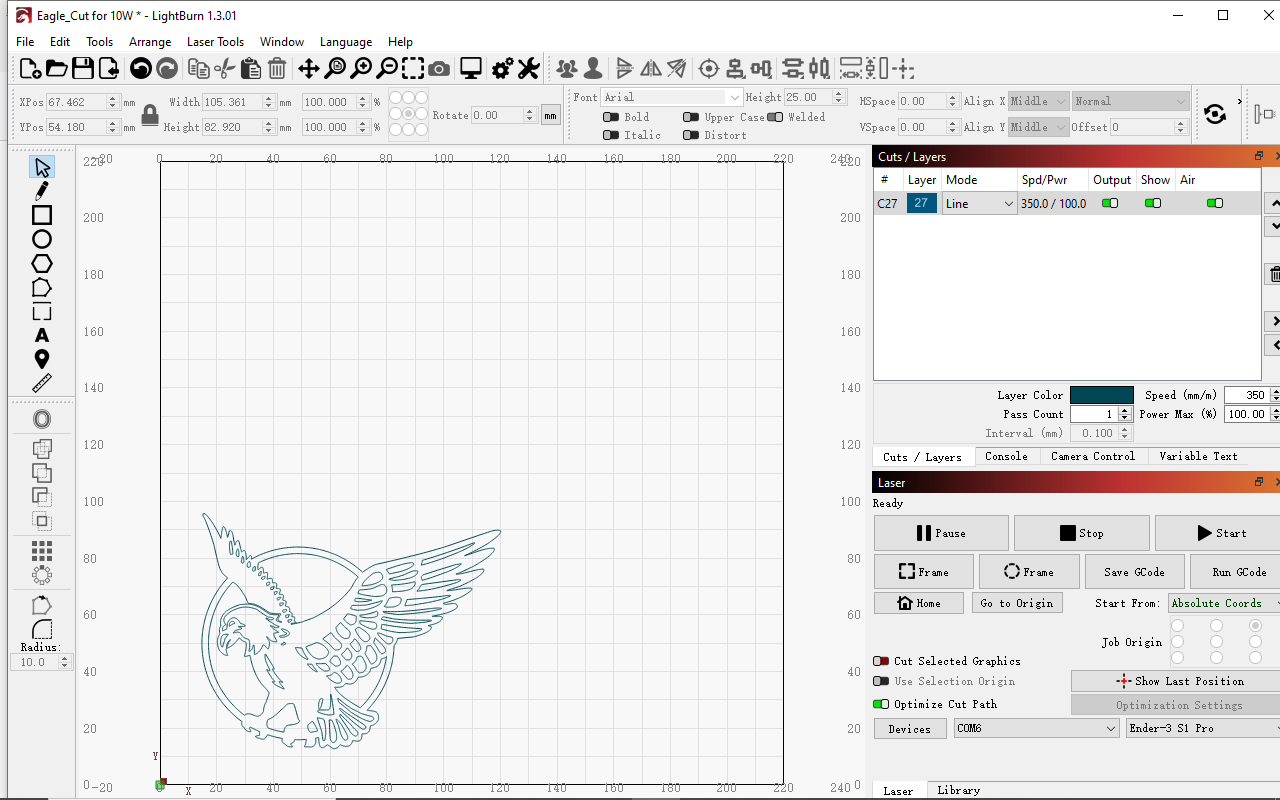Zoom in on the workspace
1280x800 pixels.
361,69
